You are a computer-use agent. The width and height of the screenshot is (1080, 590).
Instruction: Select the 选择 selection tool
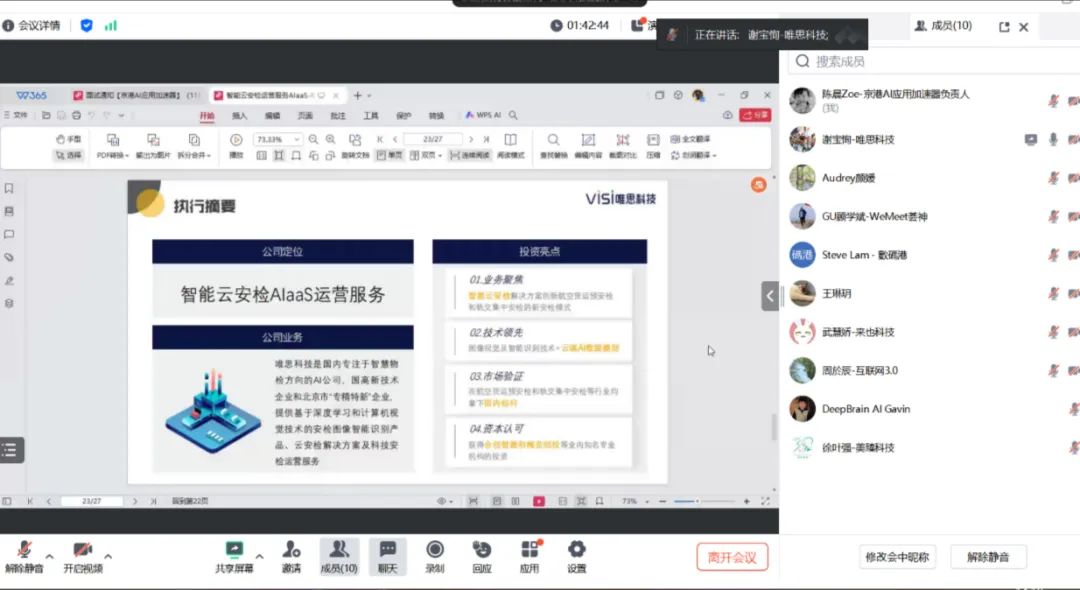click(x=68, y=156)
